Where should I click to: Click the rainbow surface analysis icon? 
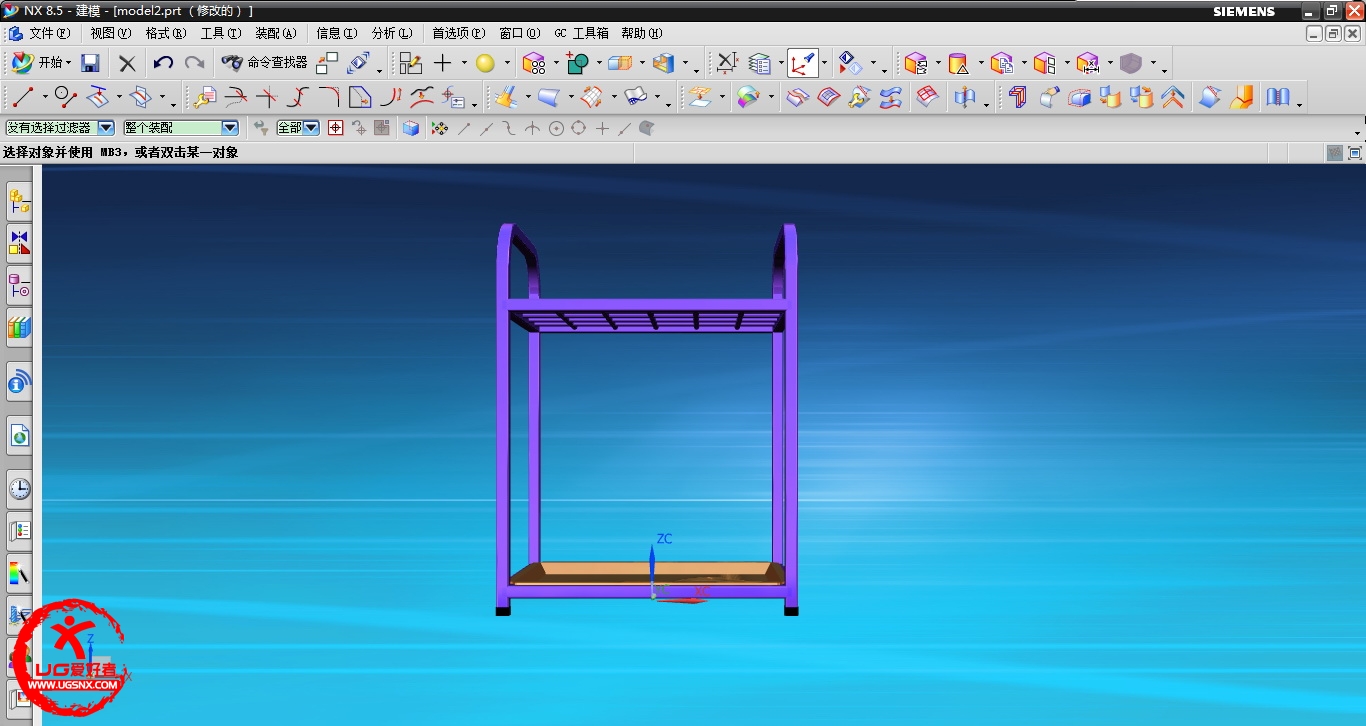748,97
